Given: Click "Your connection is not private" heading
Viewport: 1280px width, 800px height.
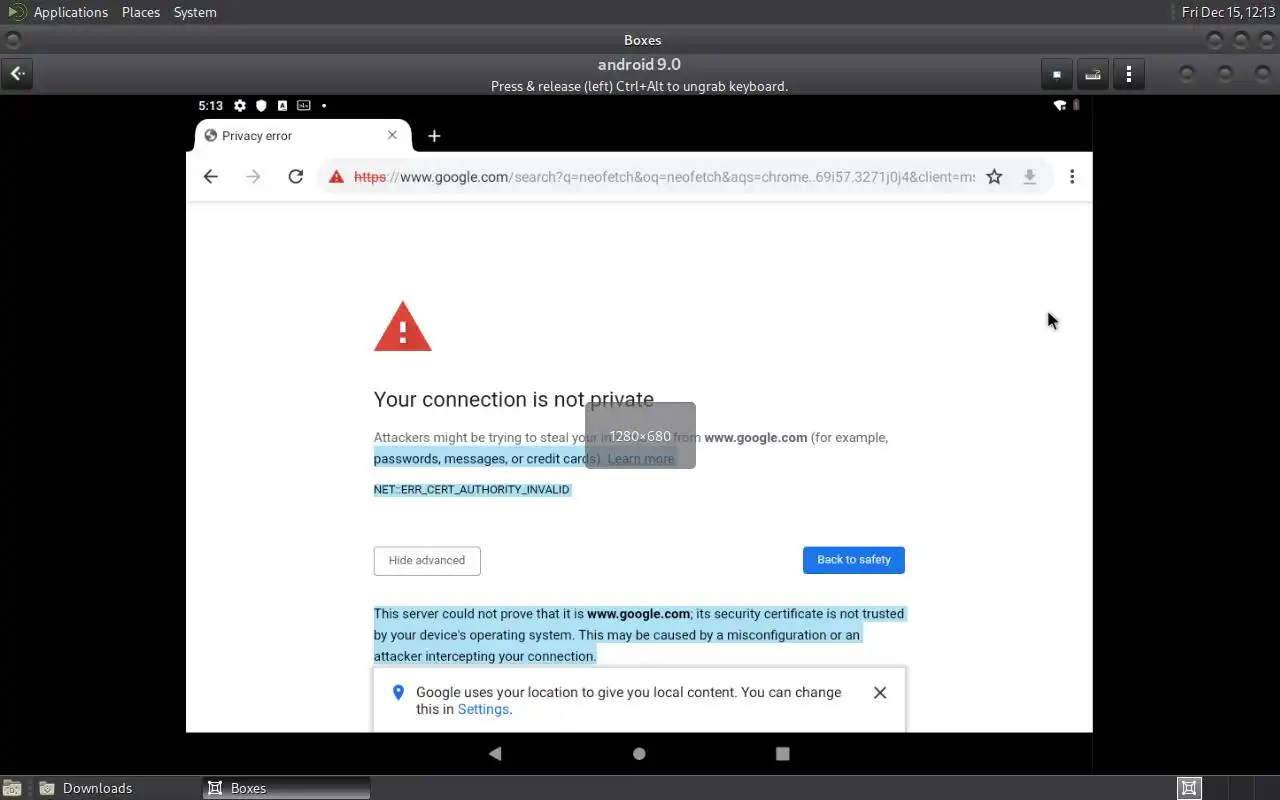Looking at the screenshot, I should tap(514, 399).
